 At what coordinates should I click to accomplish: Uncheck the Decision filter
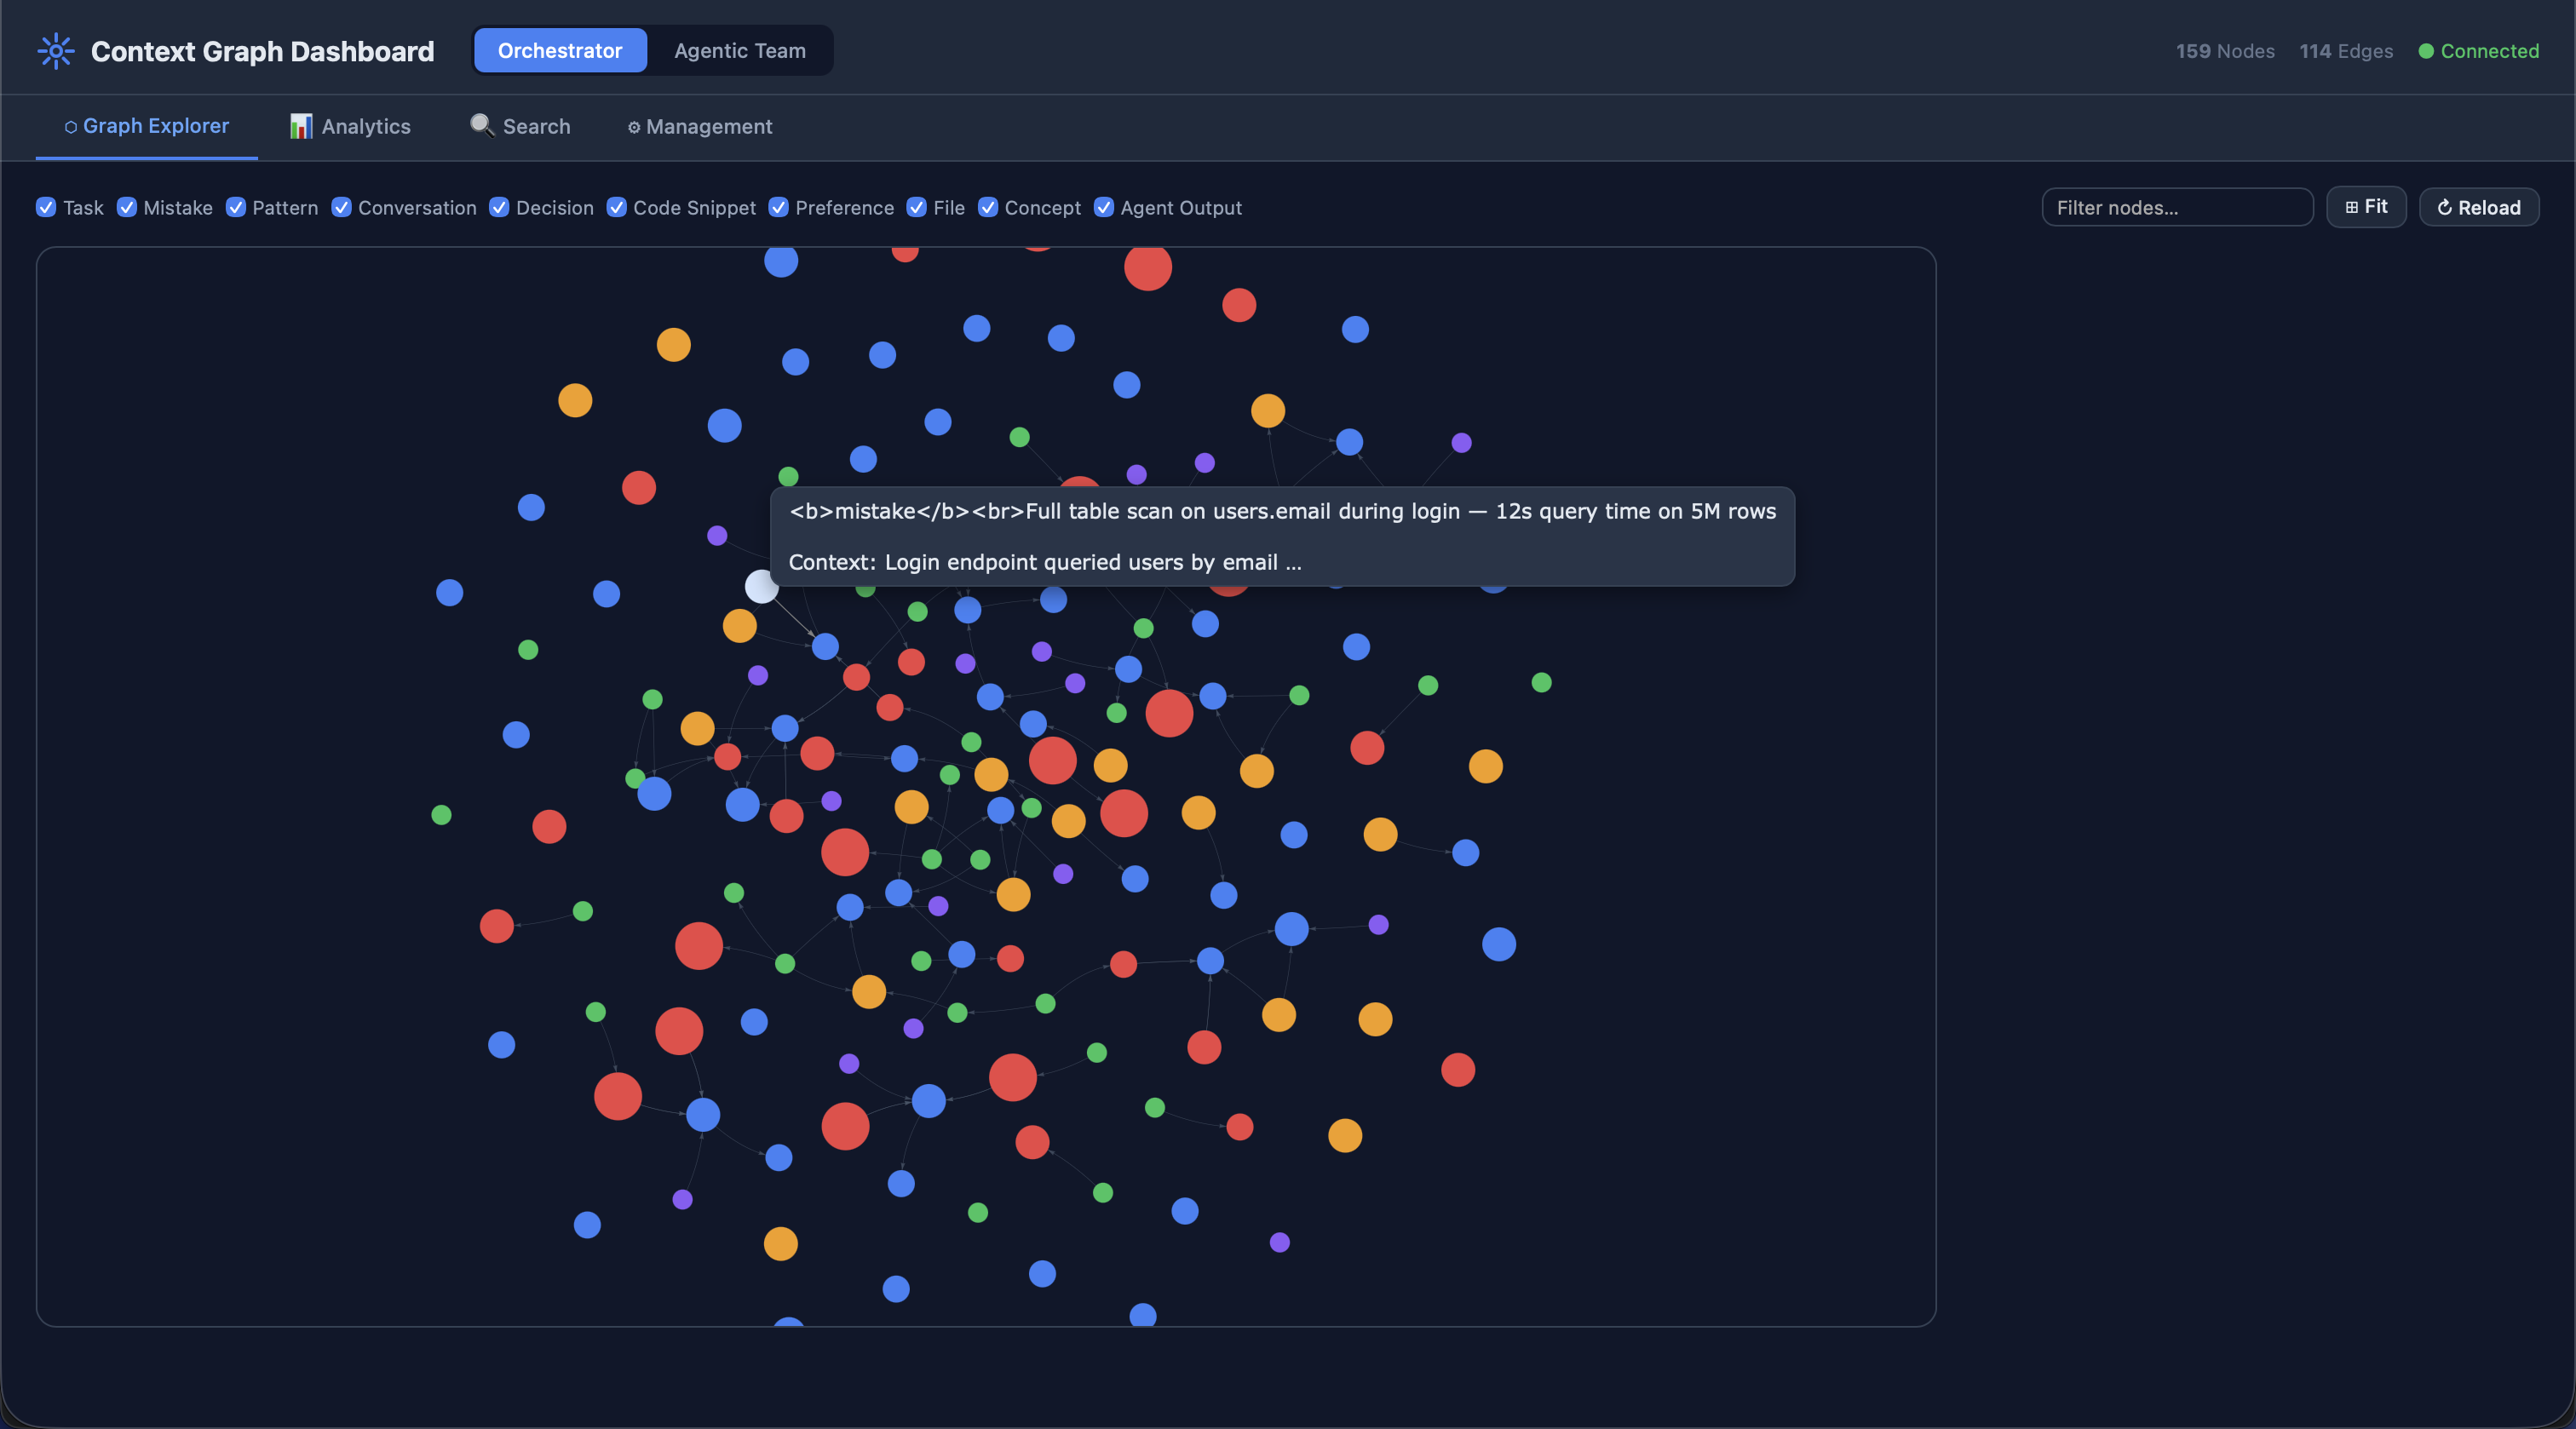pos(499,208)
